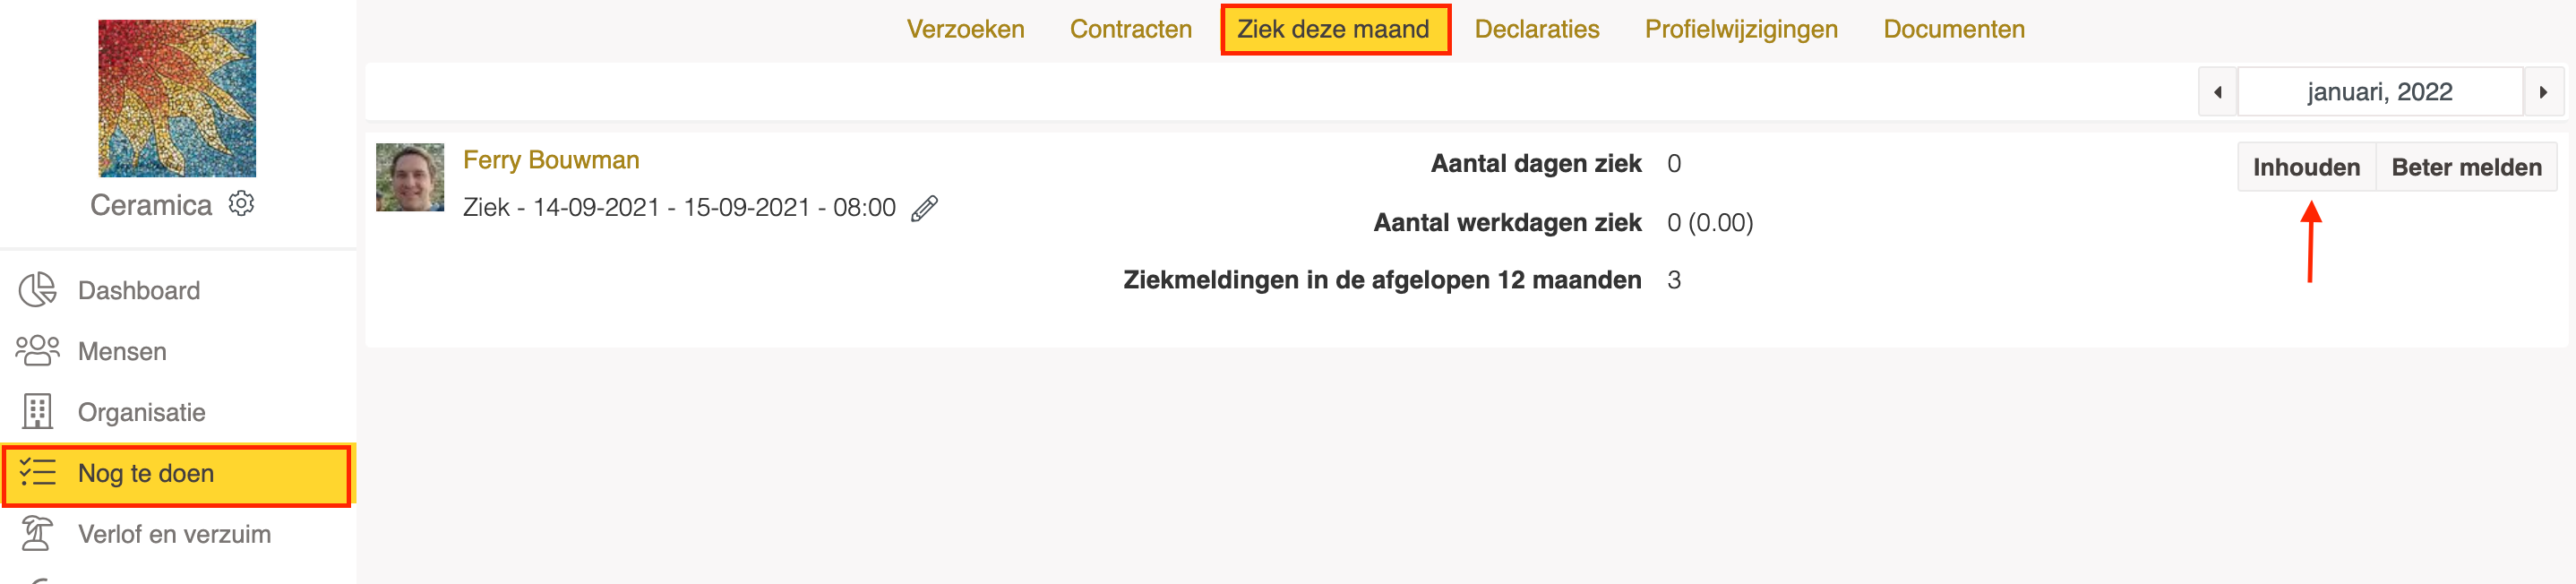Open the Profielwijzigingen tab
Screen dimensions: 2576x584
1741,29
